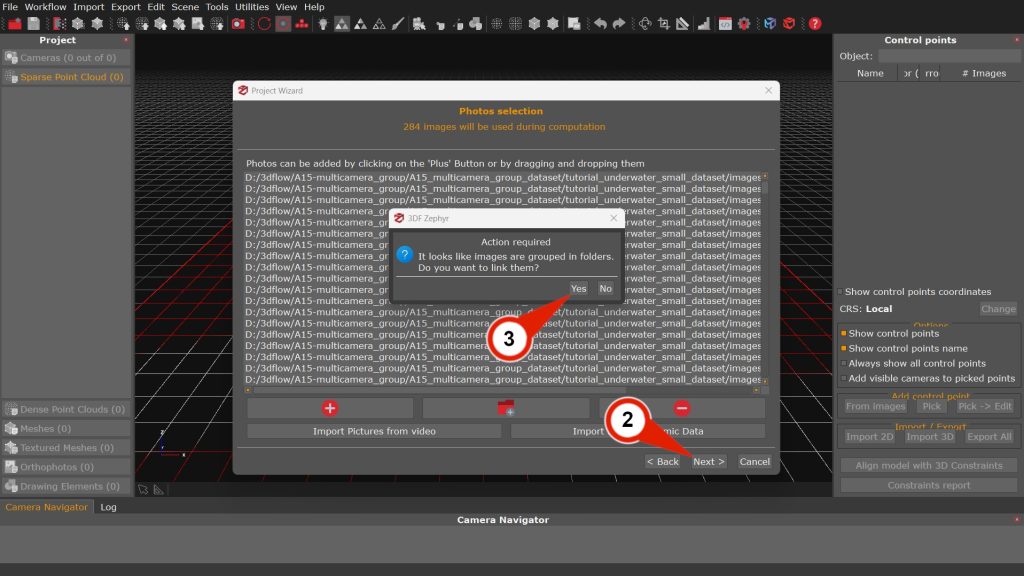Click Import Pictures from video button
The height and width of the screenshot is (576, 1024).
pos(374,431)
